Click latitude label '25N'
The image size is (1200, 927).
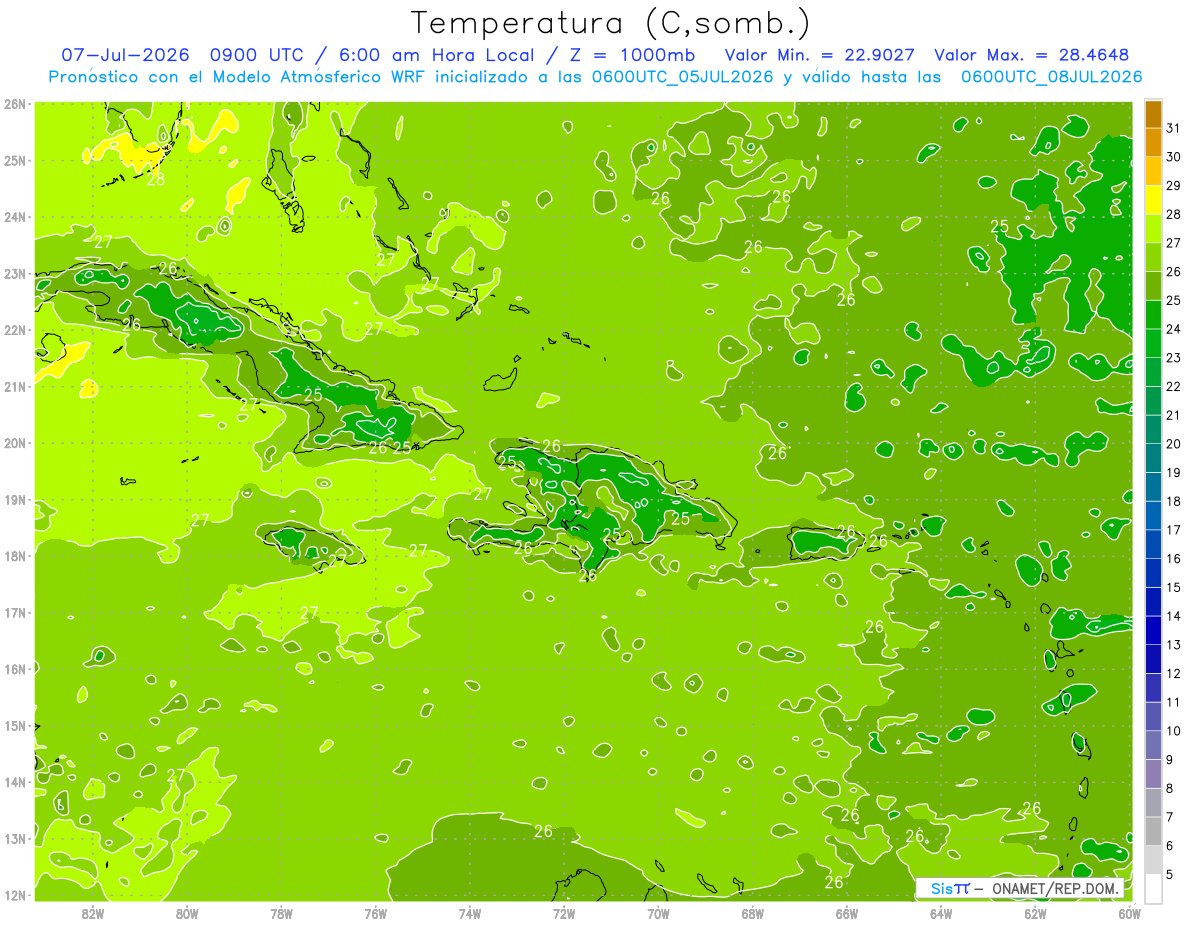coord(15,160)
